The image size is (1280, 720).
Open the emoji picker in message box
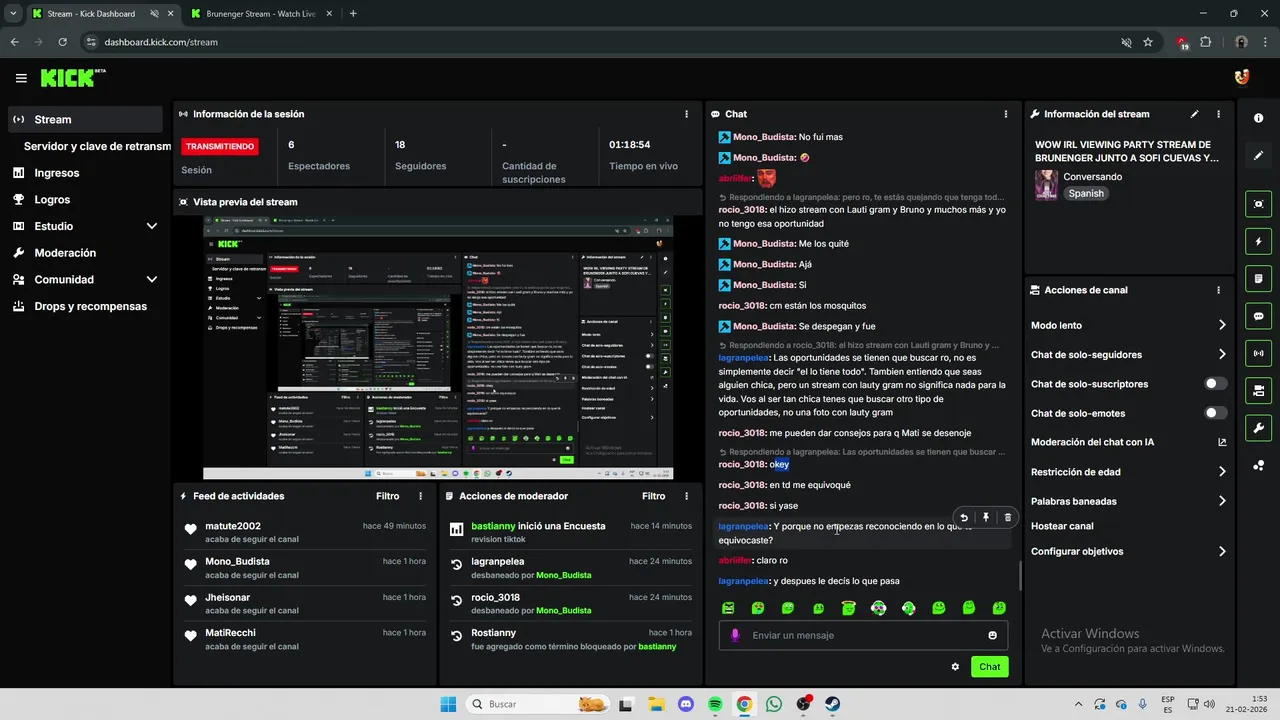coord(992,635)
